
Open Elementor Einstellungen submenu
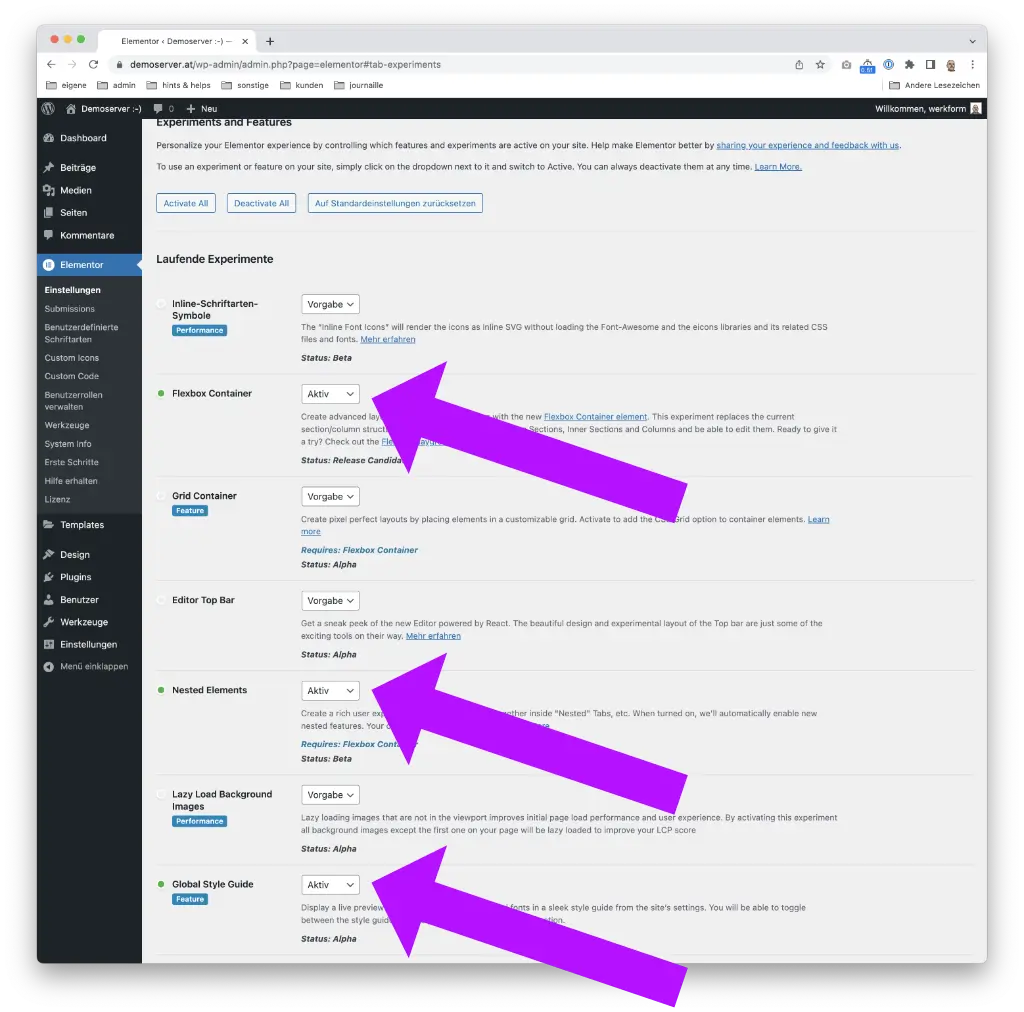72,290
